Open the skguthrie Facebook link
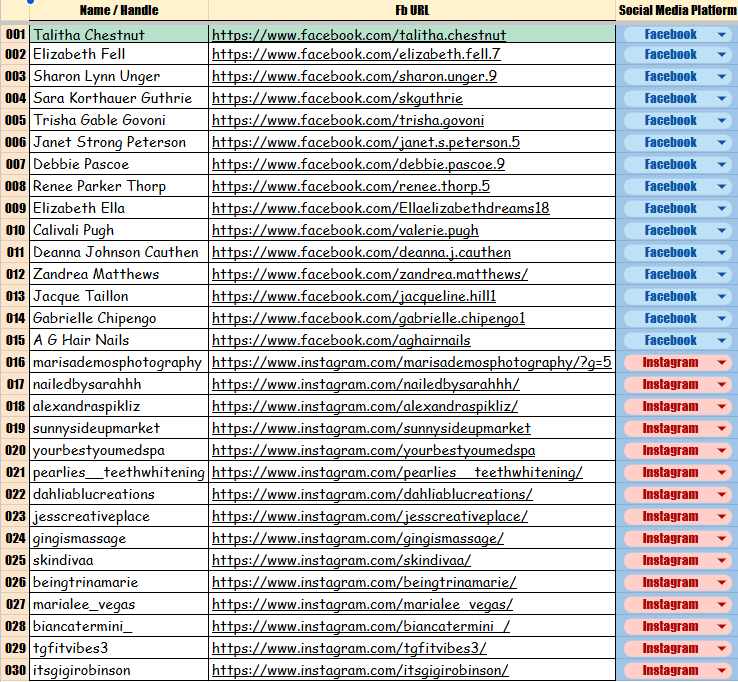 point(337,98)
